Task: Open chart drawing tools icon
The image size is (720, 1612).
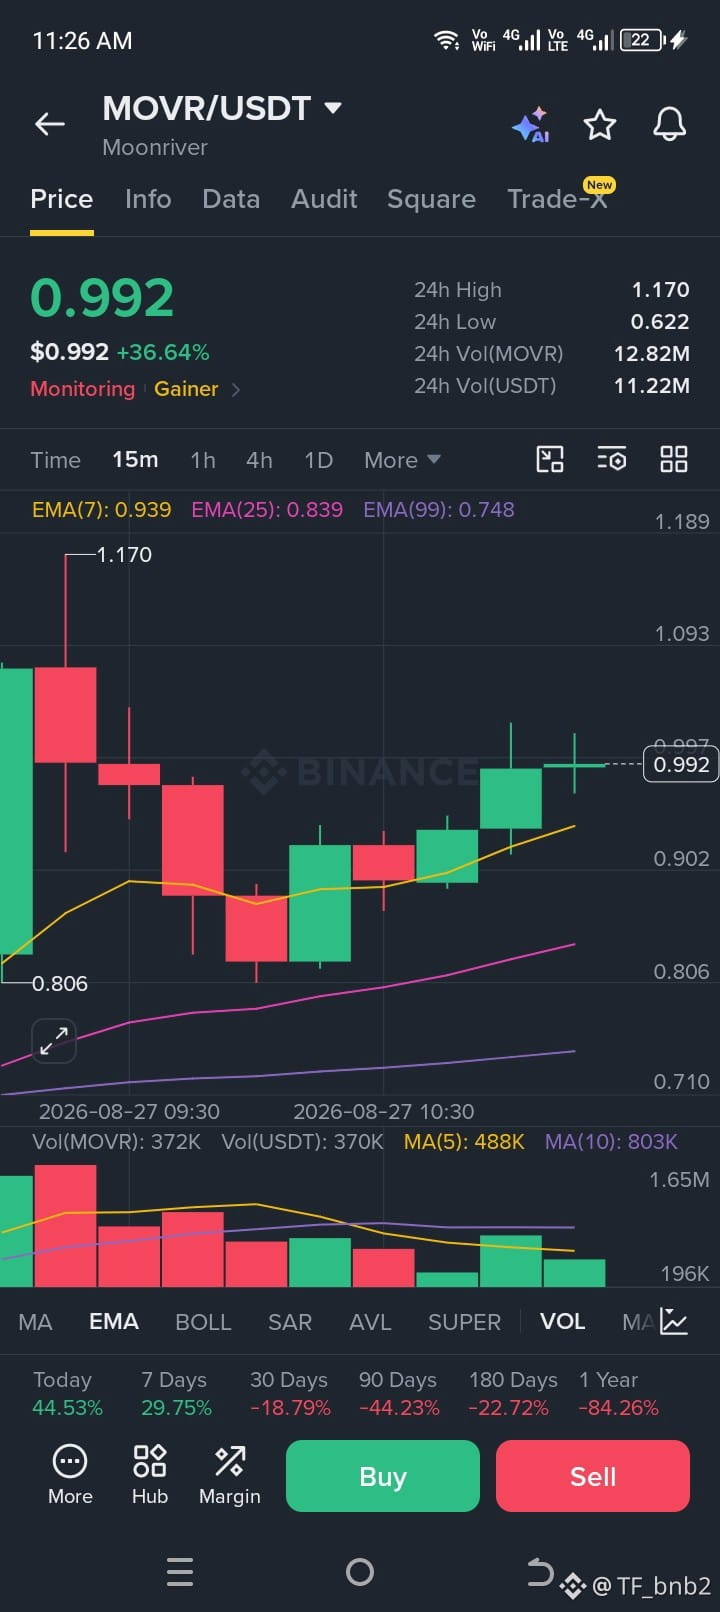Action: pos(550,460)
